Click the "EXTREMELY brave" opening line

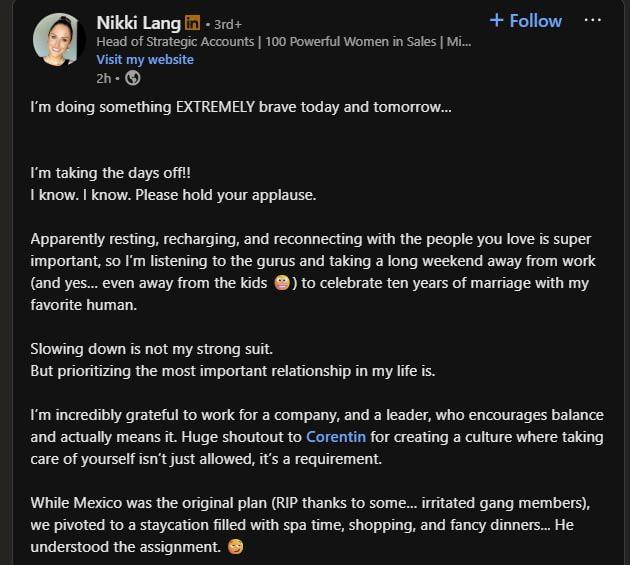(x=241, y=105)
